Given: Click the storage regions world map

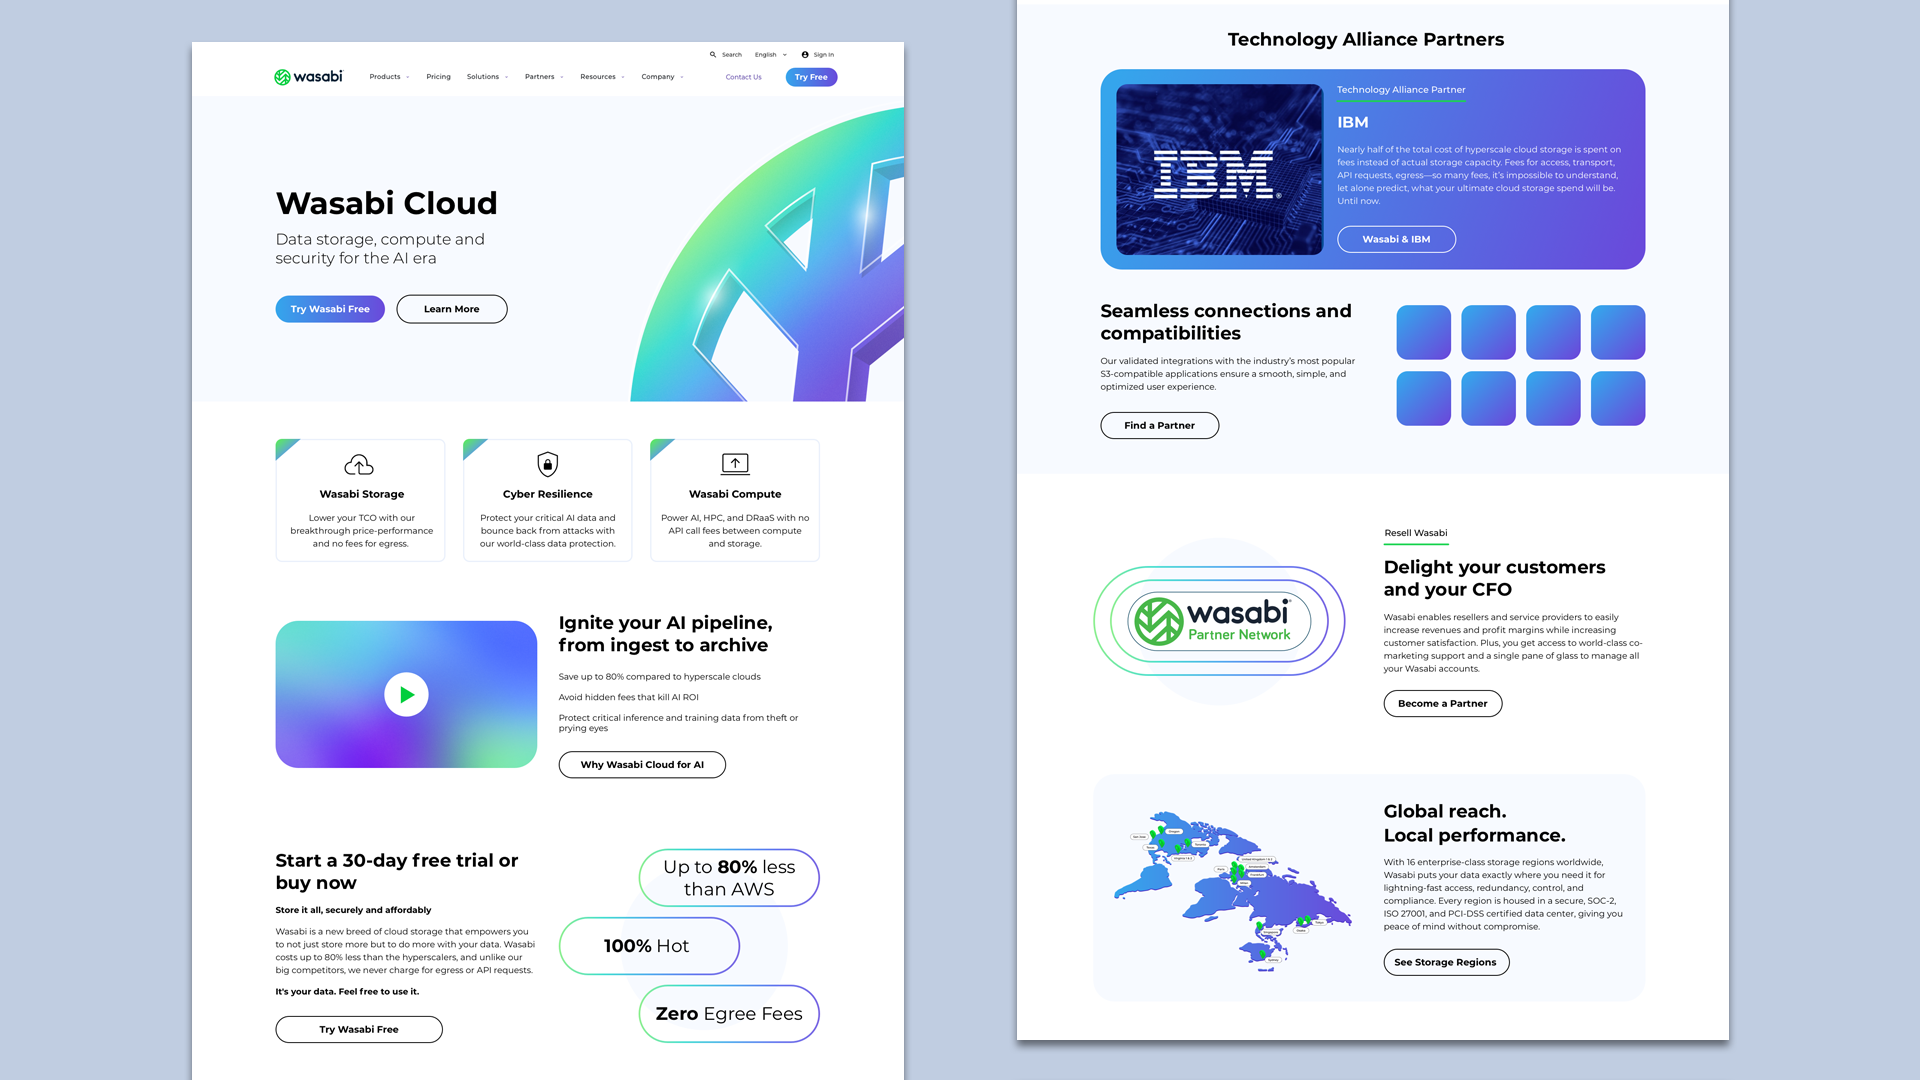Looking at the screenshot, I should pyautogui.click(x=1232, y=890).
